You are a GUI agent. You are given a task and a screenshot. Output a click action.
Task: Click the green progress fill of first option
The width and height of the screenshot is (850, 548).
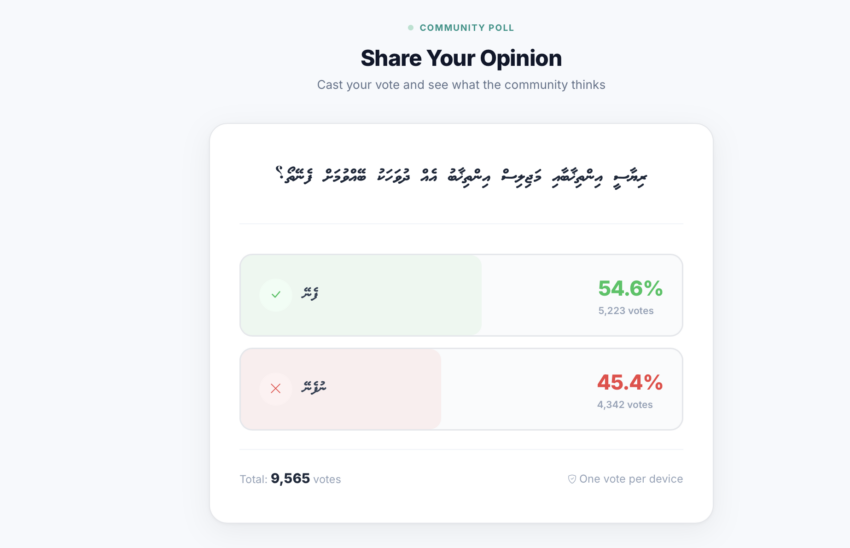(400, 320)
